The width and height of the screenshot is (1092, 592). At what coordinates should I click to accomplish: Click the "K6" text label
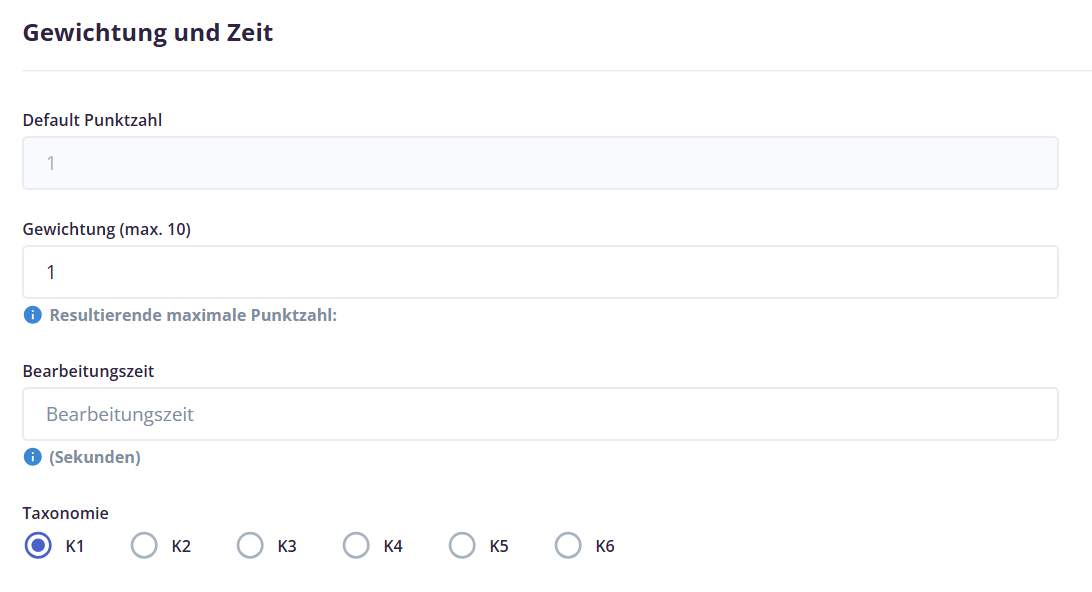tap(604, 546)
